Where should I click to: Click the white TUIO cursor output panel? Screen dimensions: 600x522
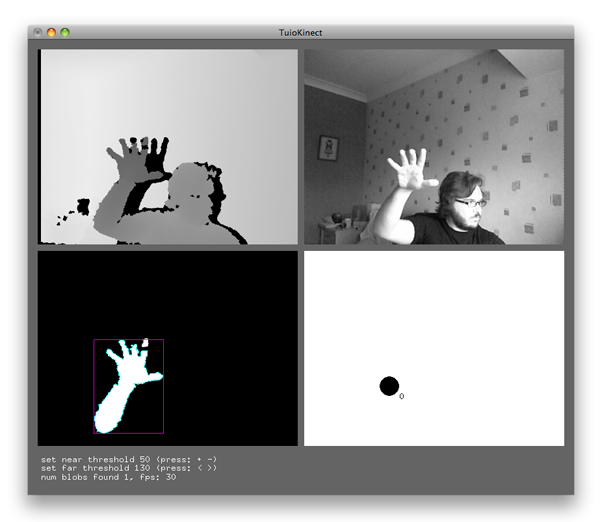tap(434, 348)
